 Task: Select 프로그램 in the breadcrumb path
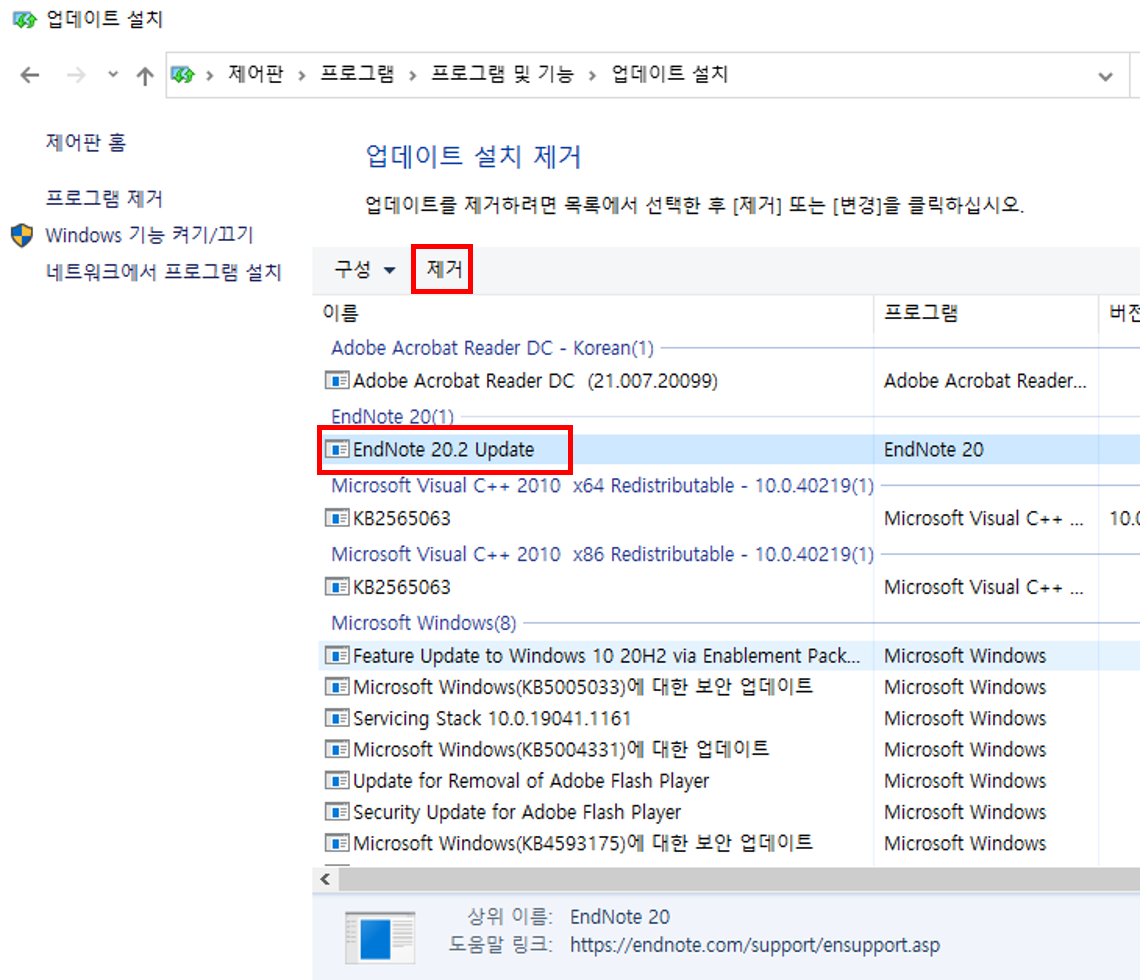coord(357,74)
